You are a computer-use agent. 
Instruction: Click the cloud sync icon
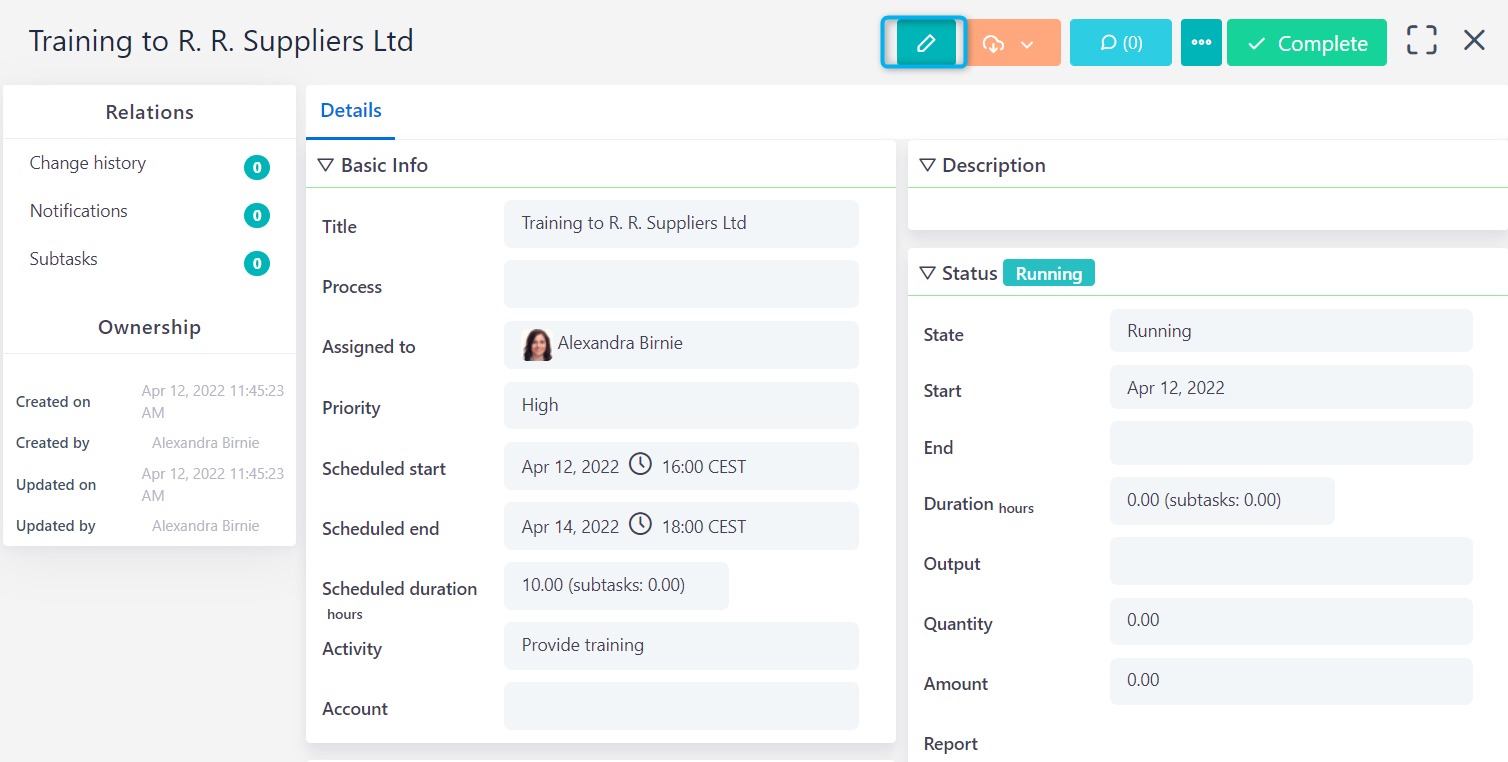click(995, 42)
